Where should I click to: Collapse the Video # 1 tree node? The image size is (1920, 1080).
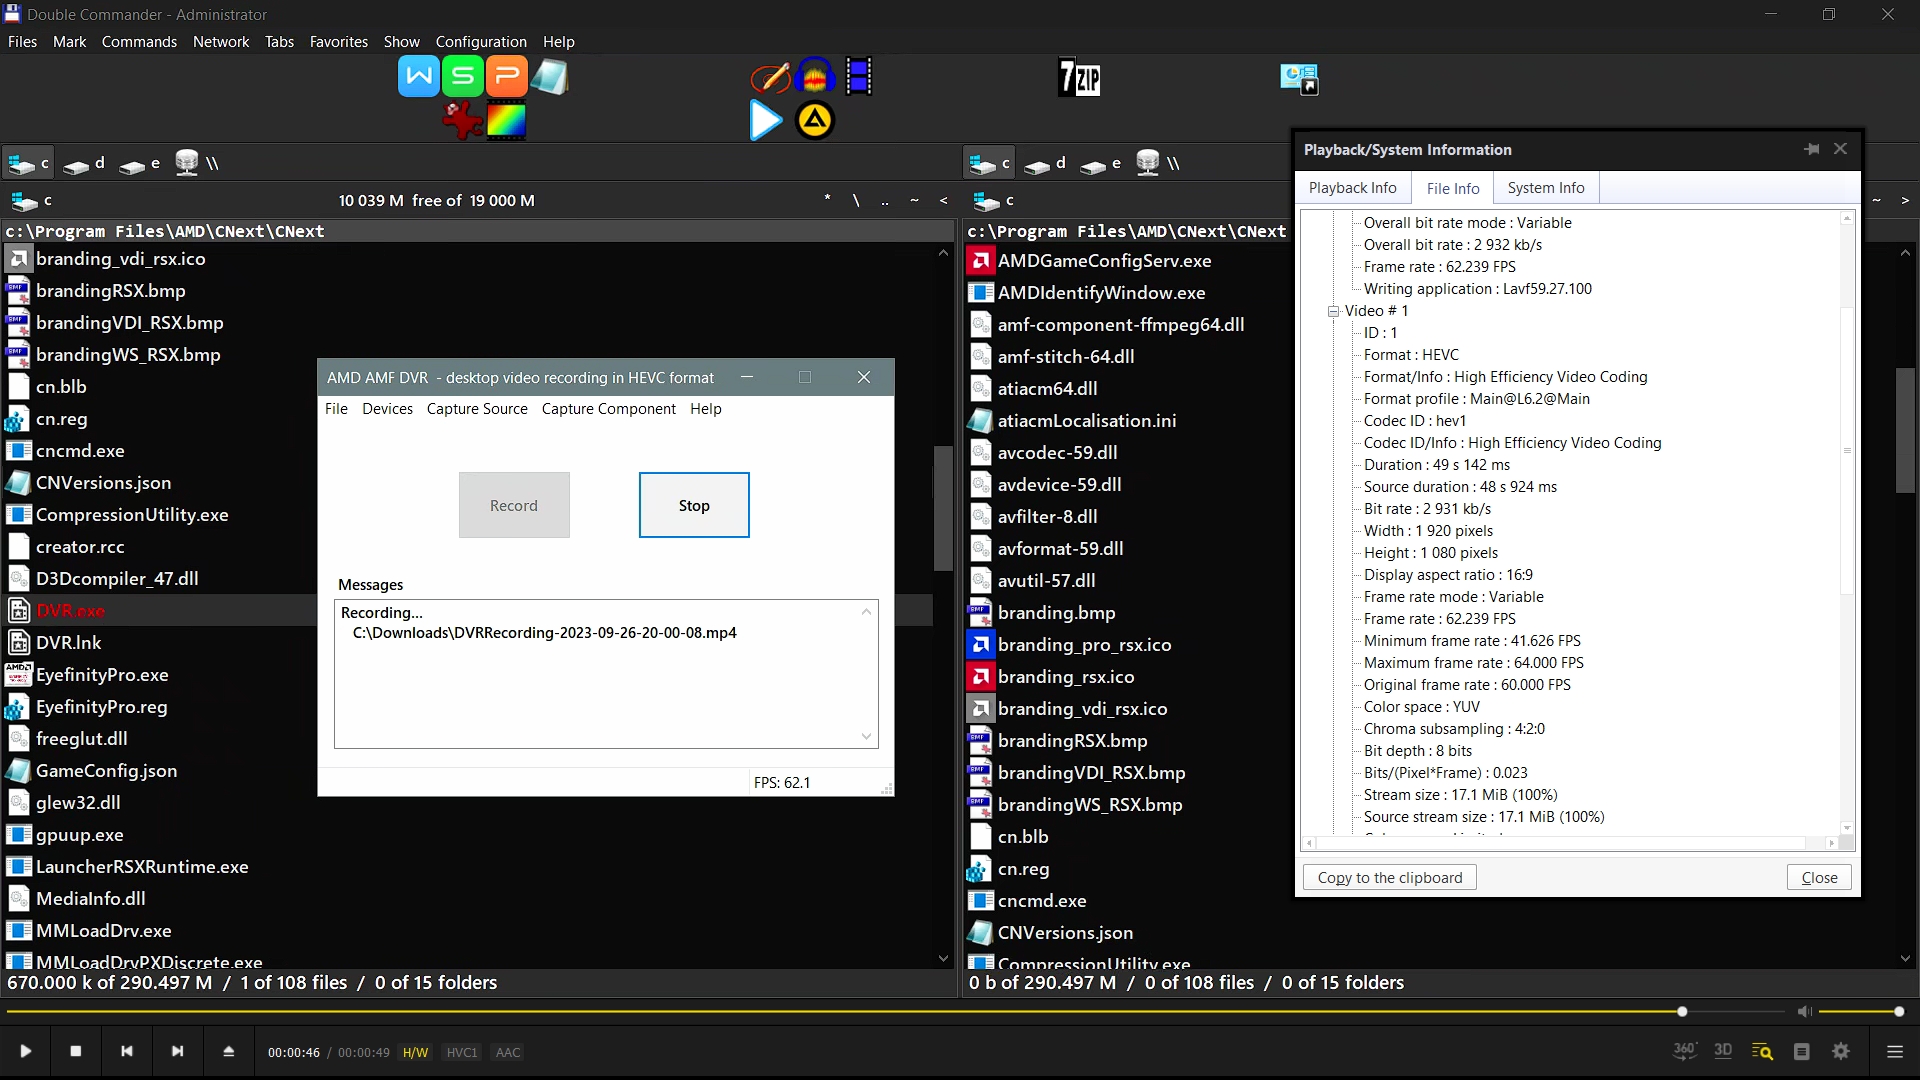pyautogui.click(x=1334, y=311)
